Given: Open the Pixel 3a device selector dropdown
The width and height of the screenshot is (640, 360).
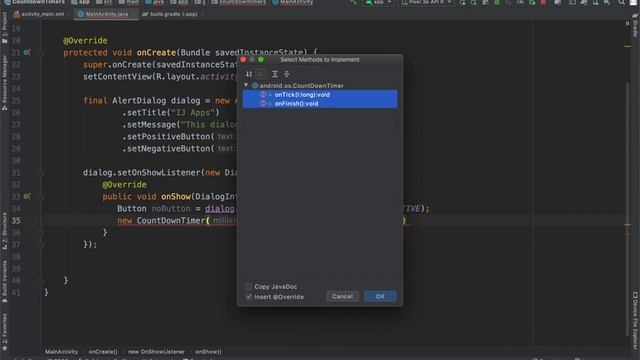Looking at the screenshot, I should pyautogui.click(x=427, y=2).
